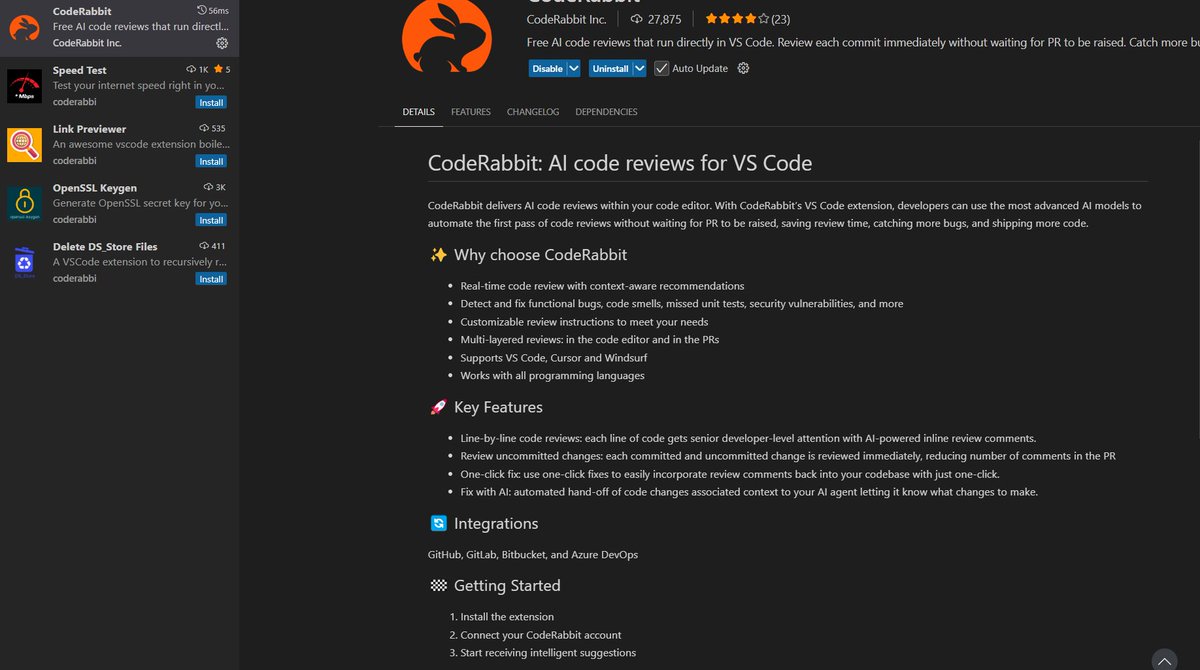The width and height of the screenshot is (1200, 670).
Task: Click the Delete DS_Store Files trash icon
Action: 24,262
